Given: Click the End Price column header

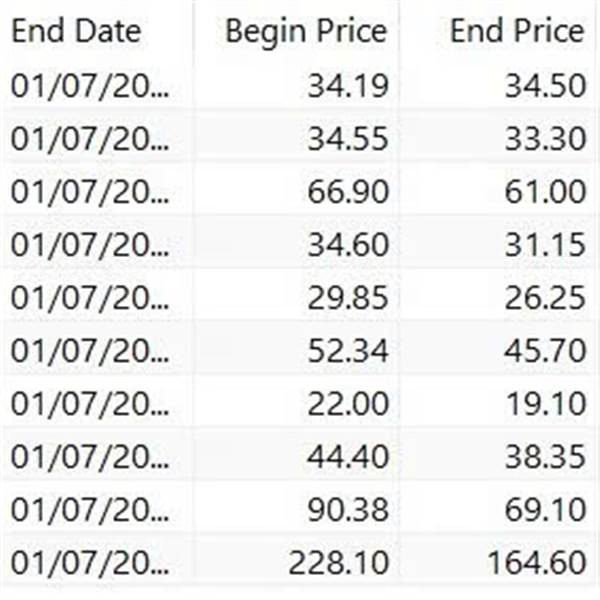Looking at the screenshot, I should pos(517,31).
